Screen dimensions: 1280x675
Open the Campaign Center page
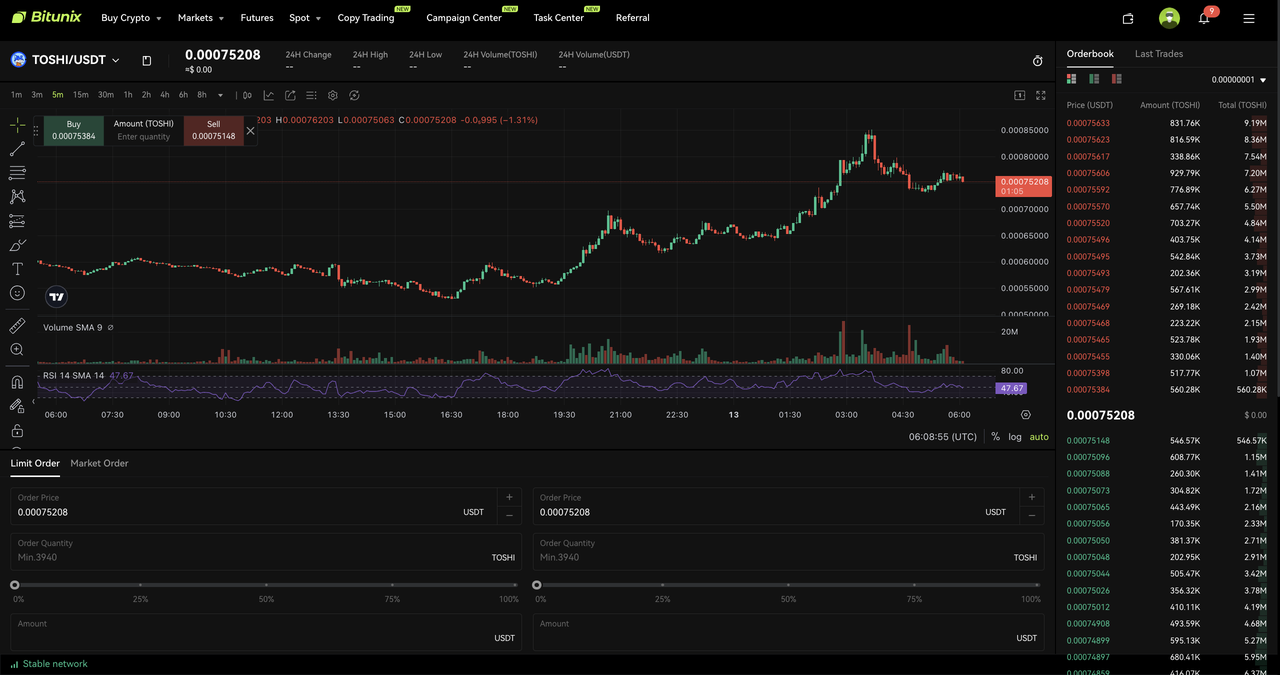tap(463, 17)
